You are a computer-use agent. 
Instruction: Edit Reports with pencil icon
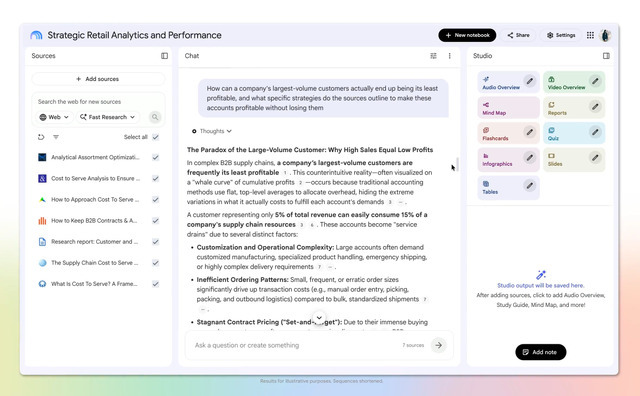click(x=596, y=107)
